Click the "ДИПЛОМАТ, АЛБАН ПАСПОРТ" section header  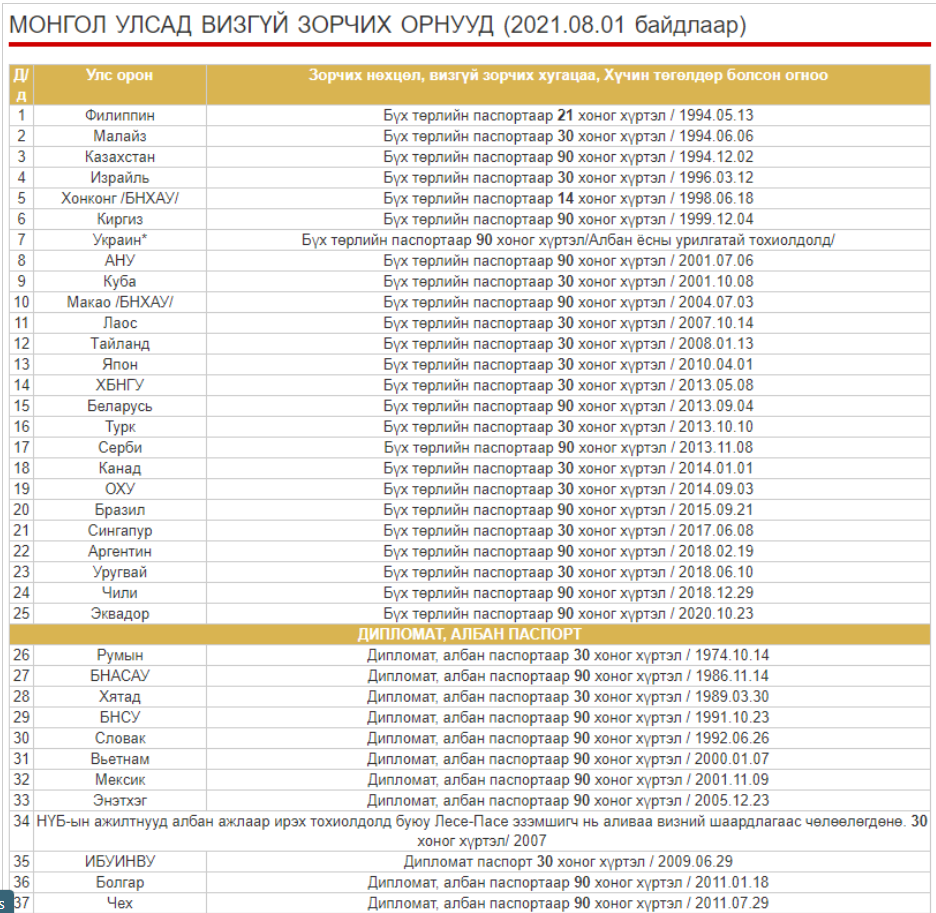(x=469, y=634)
